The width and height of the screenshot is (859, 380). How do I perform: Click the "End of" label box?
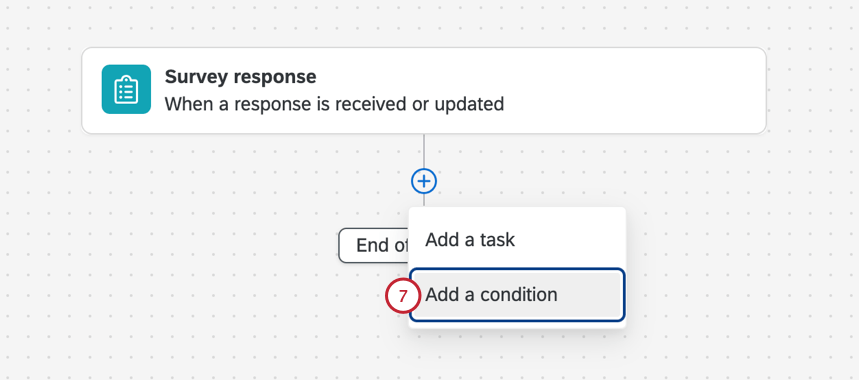pyautogui.click(x=374, y=245)
